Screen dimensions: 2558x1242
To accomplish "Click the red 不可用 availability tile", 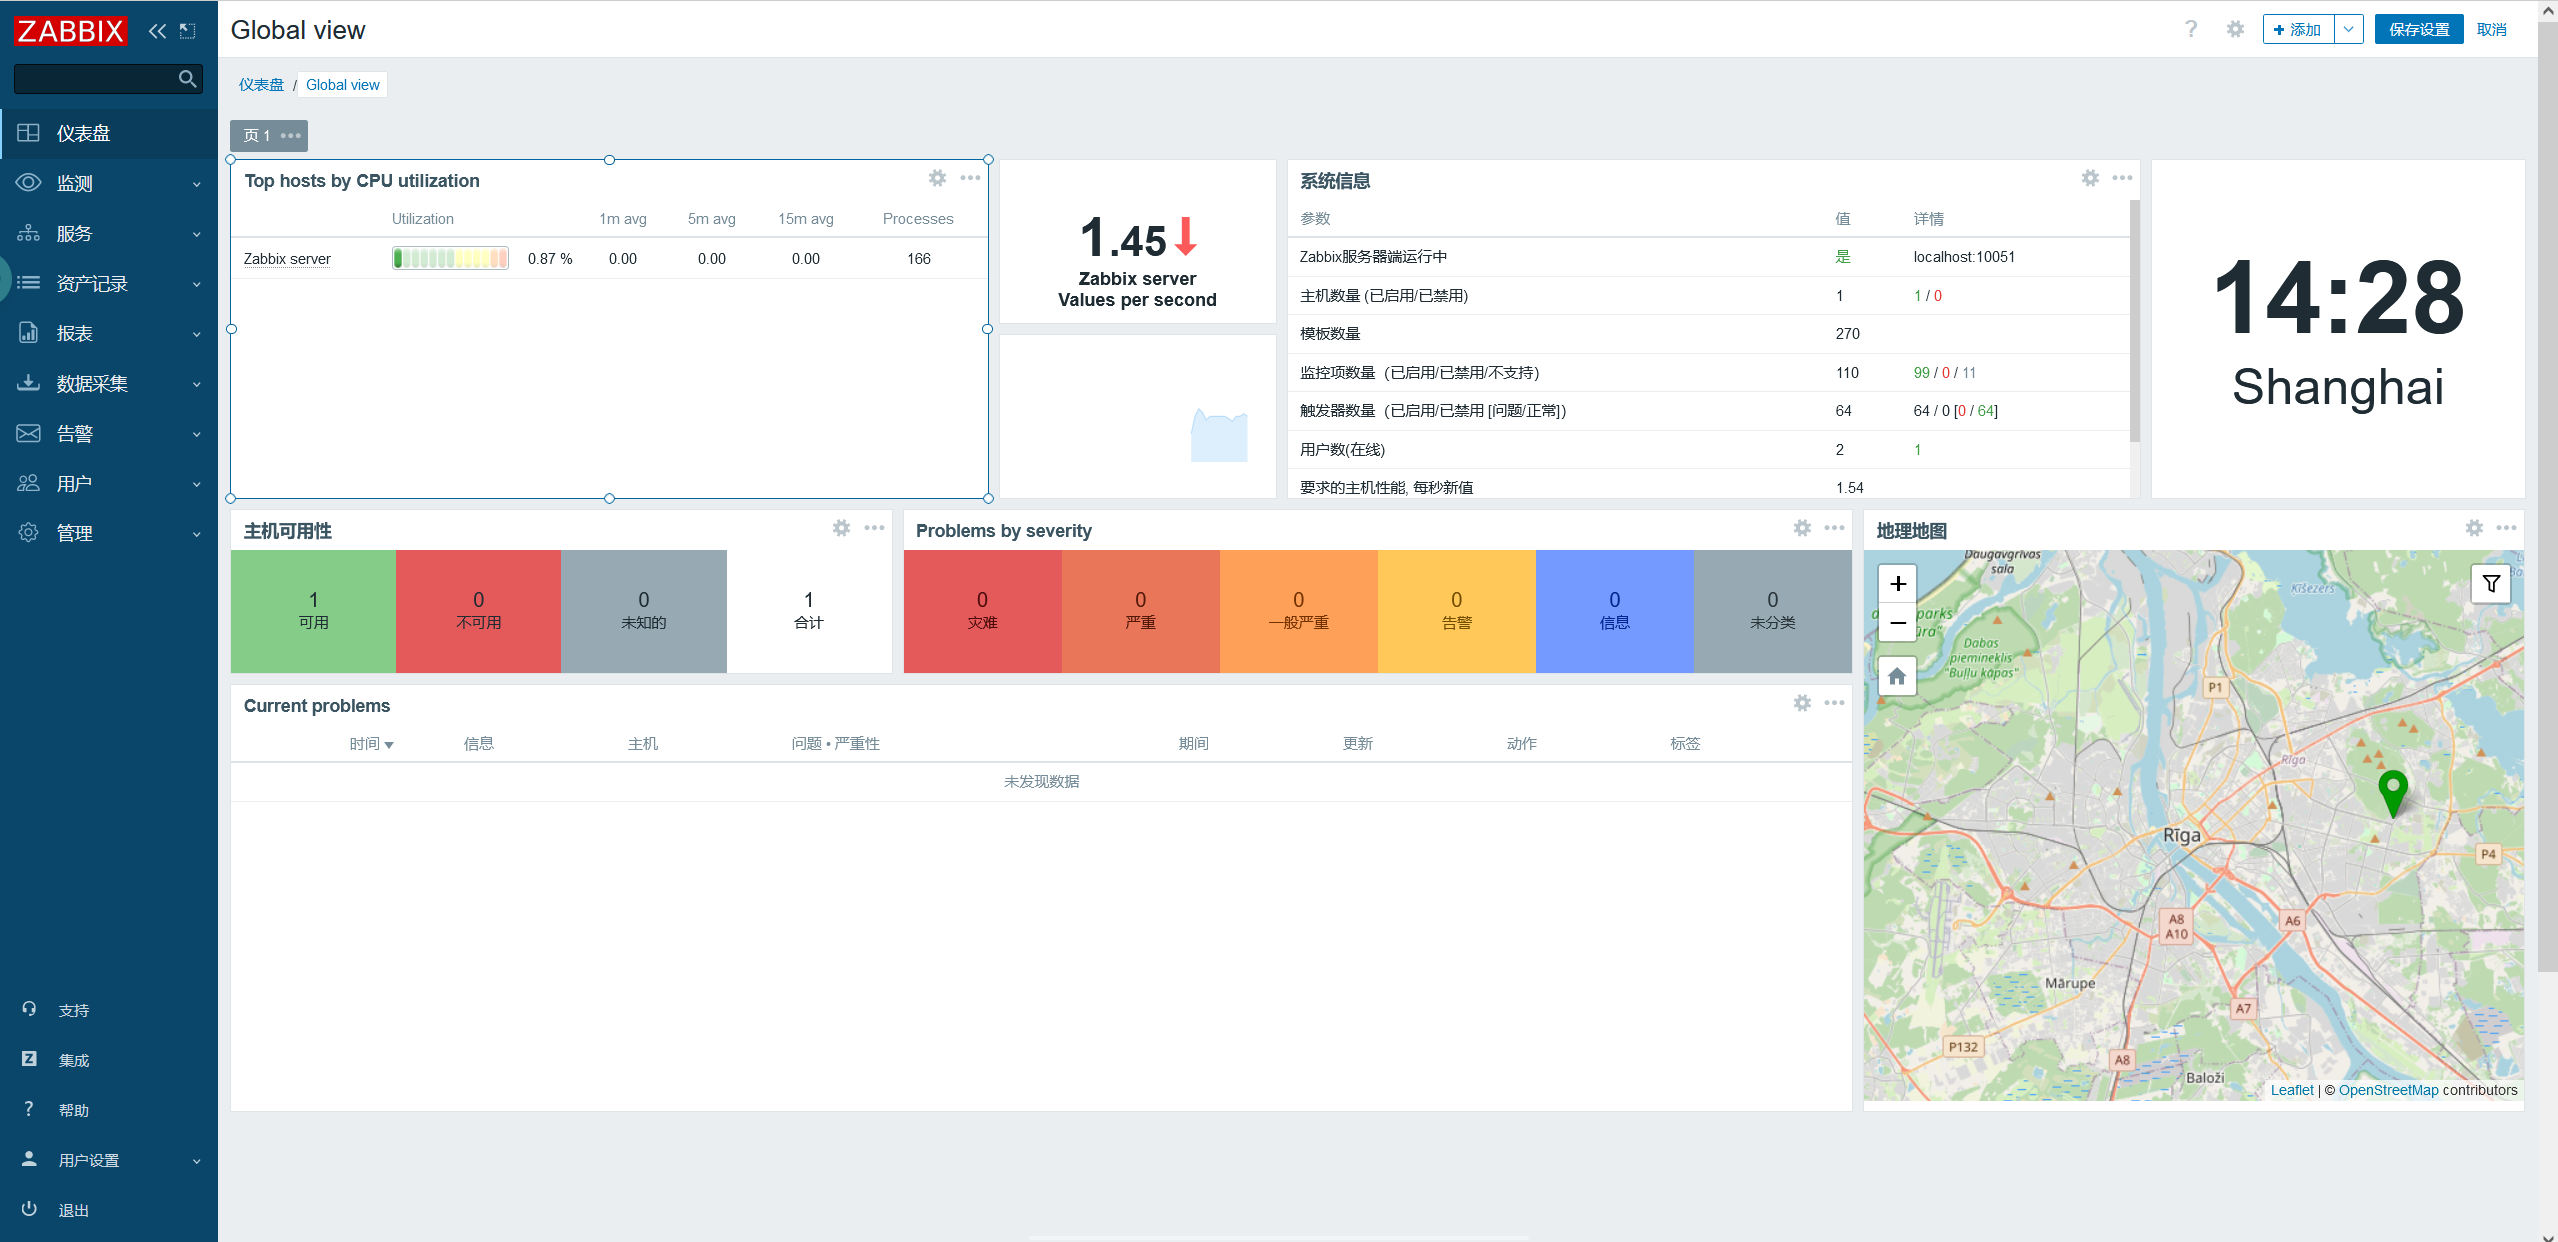I will coord(478,610).
